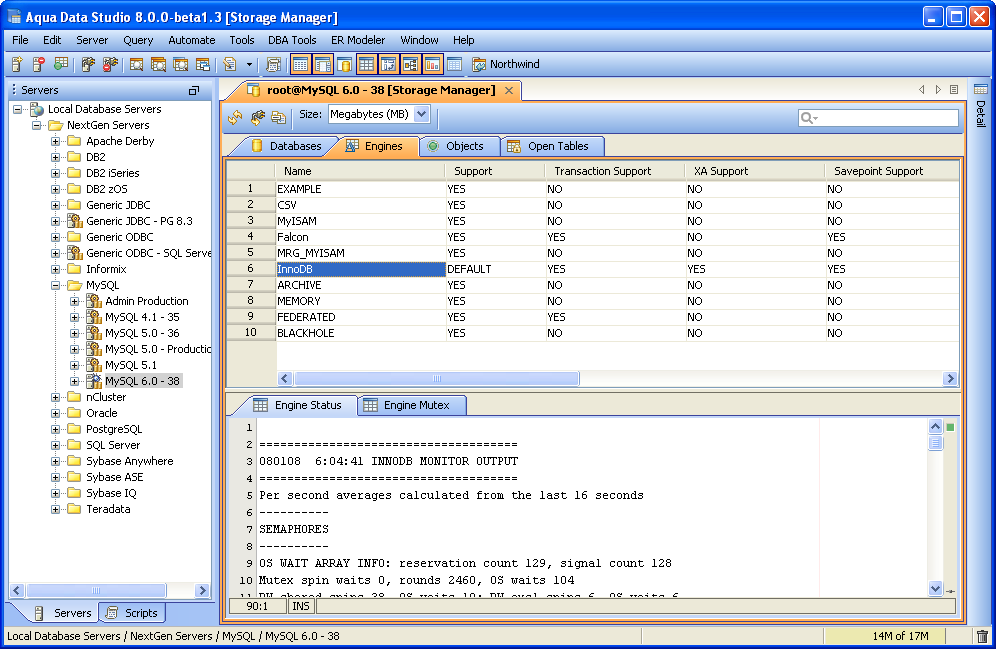Viewport: 996px width, 649px height.
Task: Switch to the Open Tables tab
Action: pyautogui.click(x=557, y=146)
